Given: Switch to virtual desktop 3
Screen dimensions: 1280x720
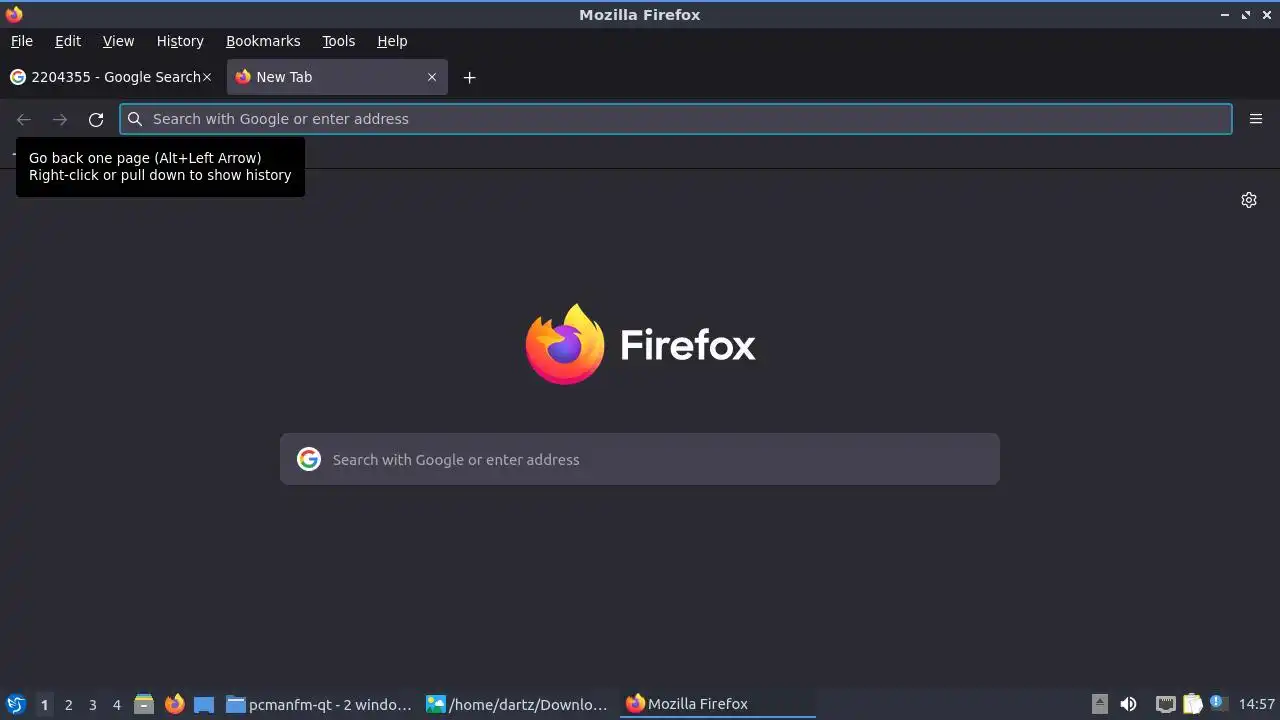Looking at the screenshot, I should click(92, 704).
